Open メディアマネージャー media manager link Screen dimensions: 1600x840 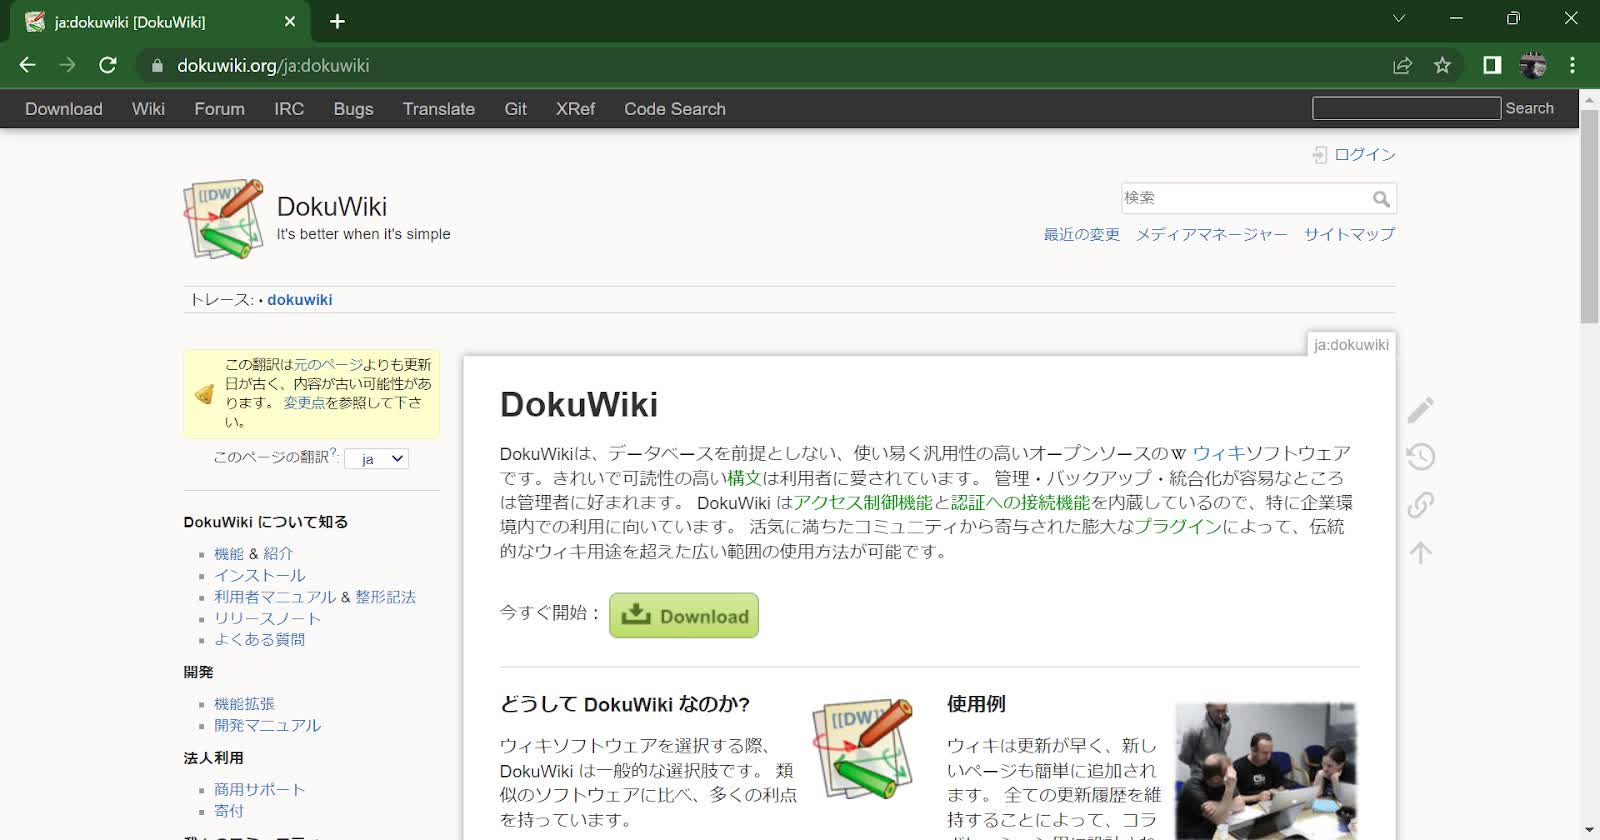coord(1211,234)
